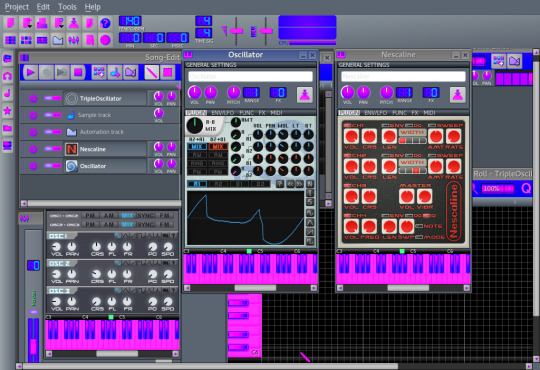Open the What's This help icon
Image resolution: width=540 pixels, height=370 pixels.
coord(105,23)
